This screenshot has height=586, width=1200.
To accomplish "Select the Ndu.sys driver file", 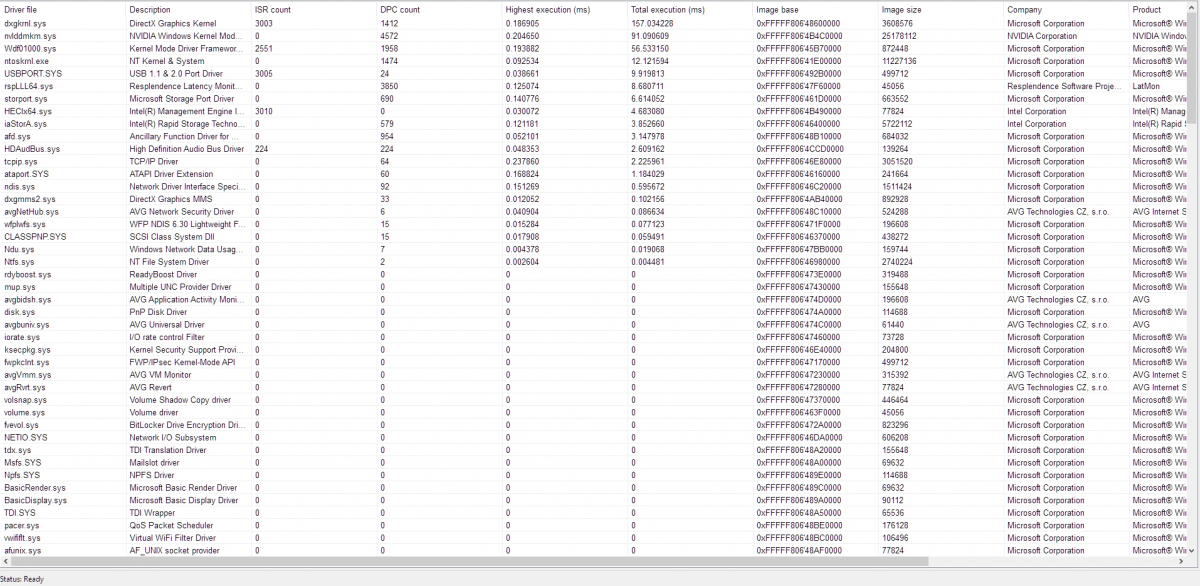I will pos(19,249).
